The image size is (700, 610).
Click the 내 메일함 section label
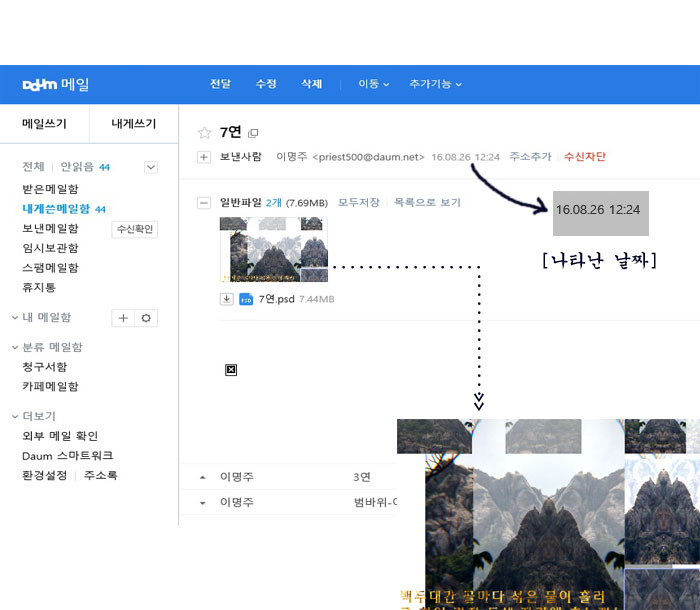(47, 318)
